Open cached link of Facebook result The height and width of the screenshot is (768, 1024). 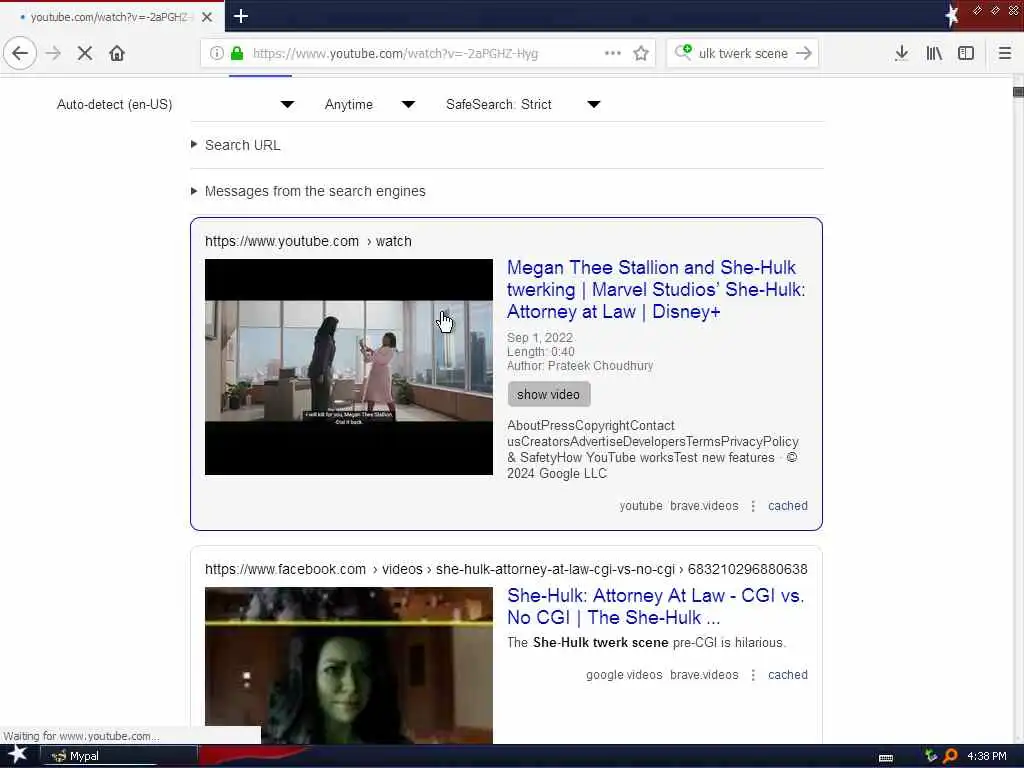pyautogui.click(x=788, y=675)
